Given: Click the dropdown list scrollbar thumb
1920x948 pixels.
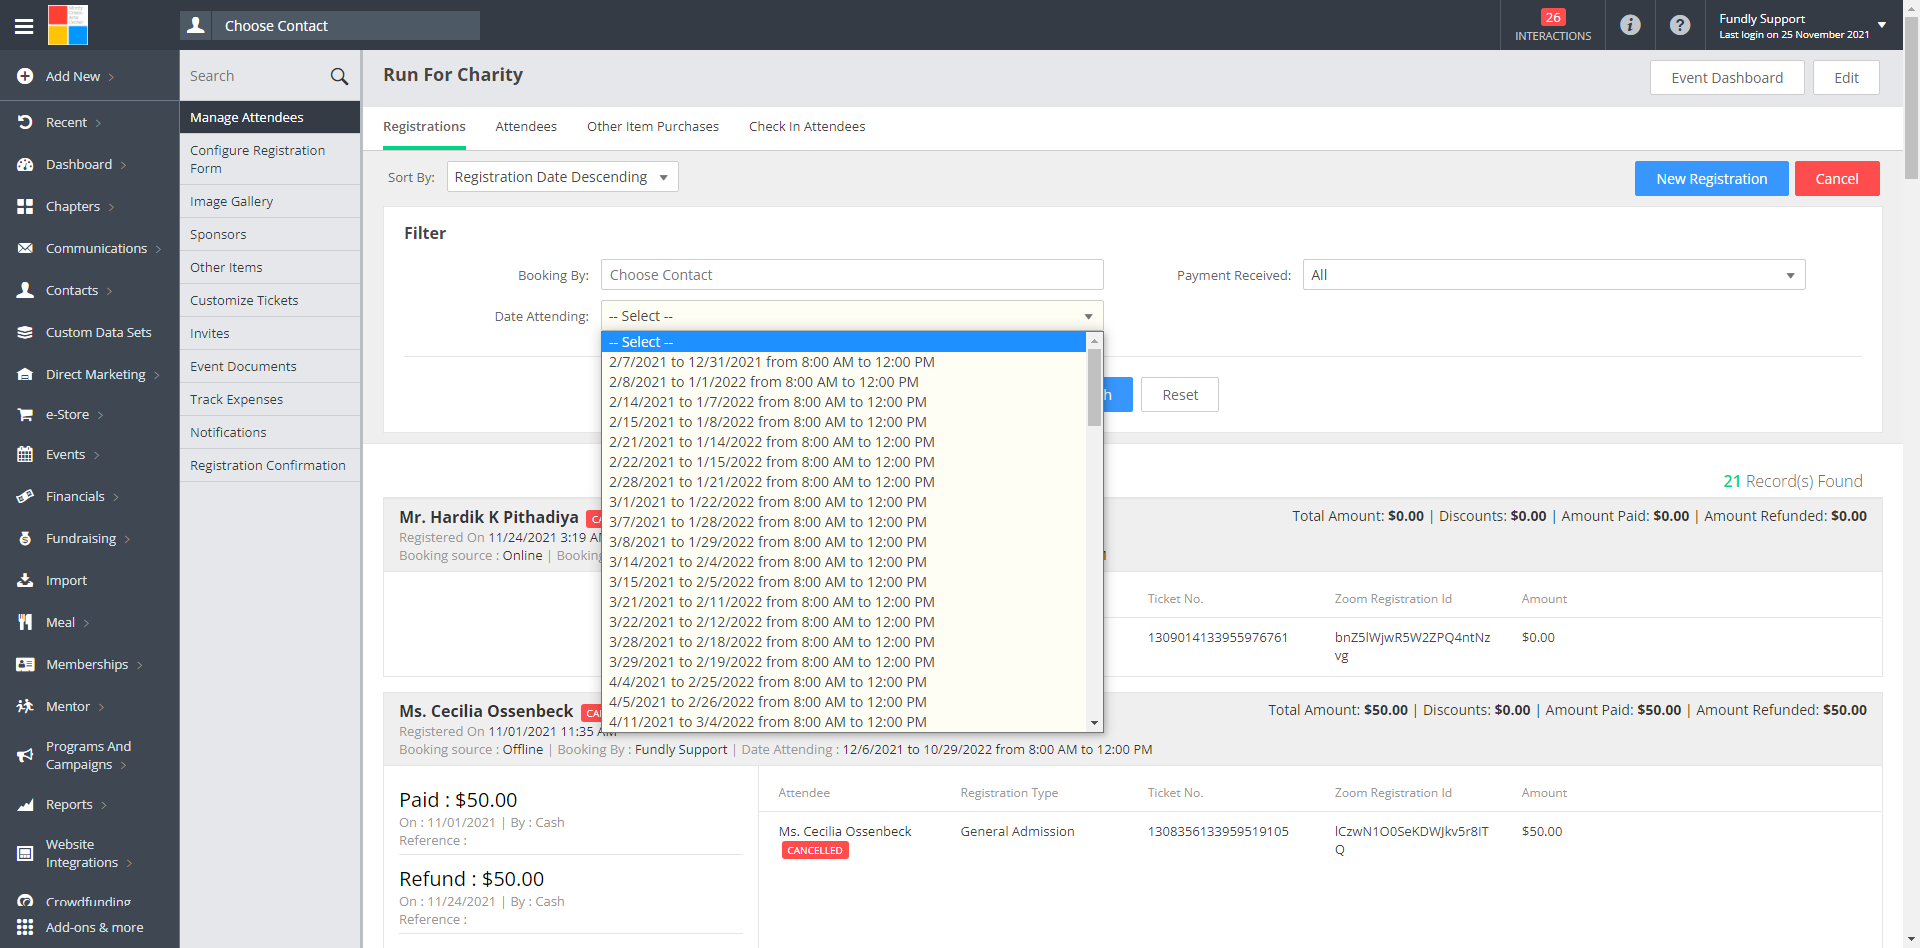Looking at the screenshot, I should pyautogui.click(x=1094, y=387).
